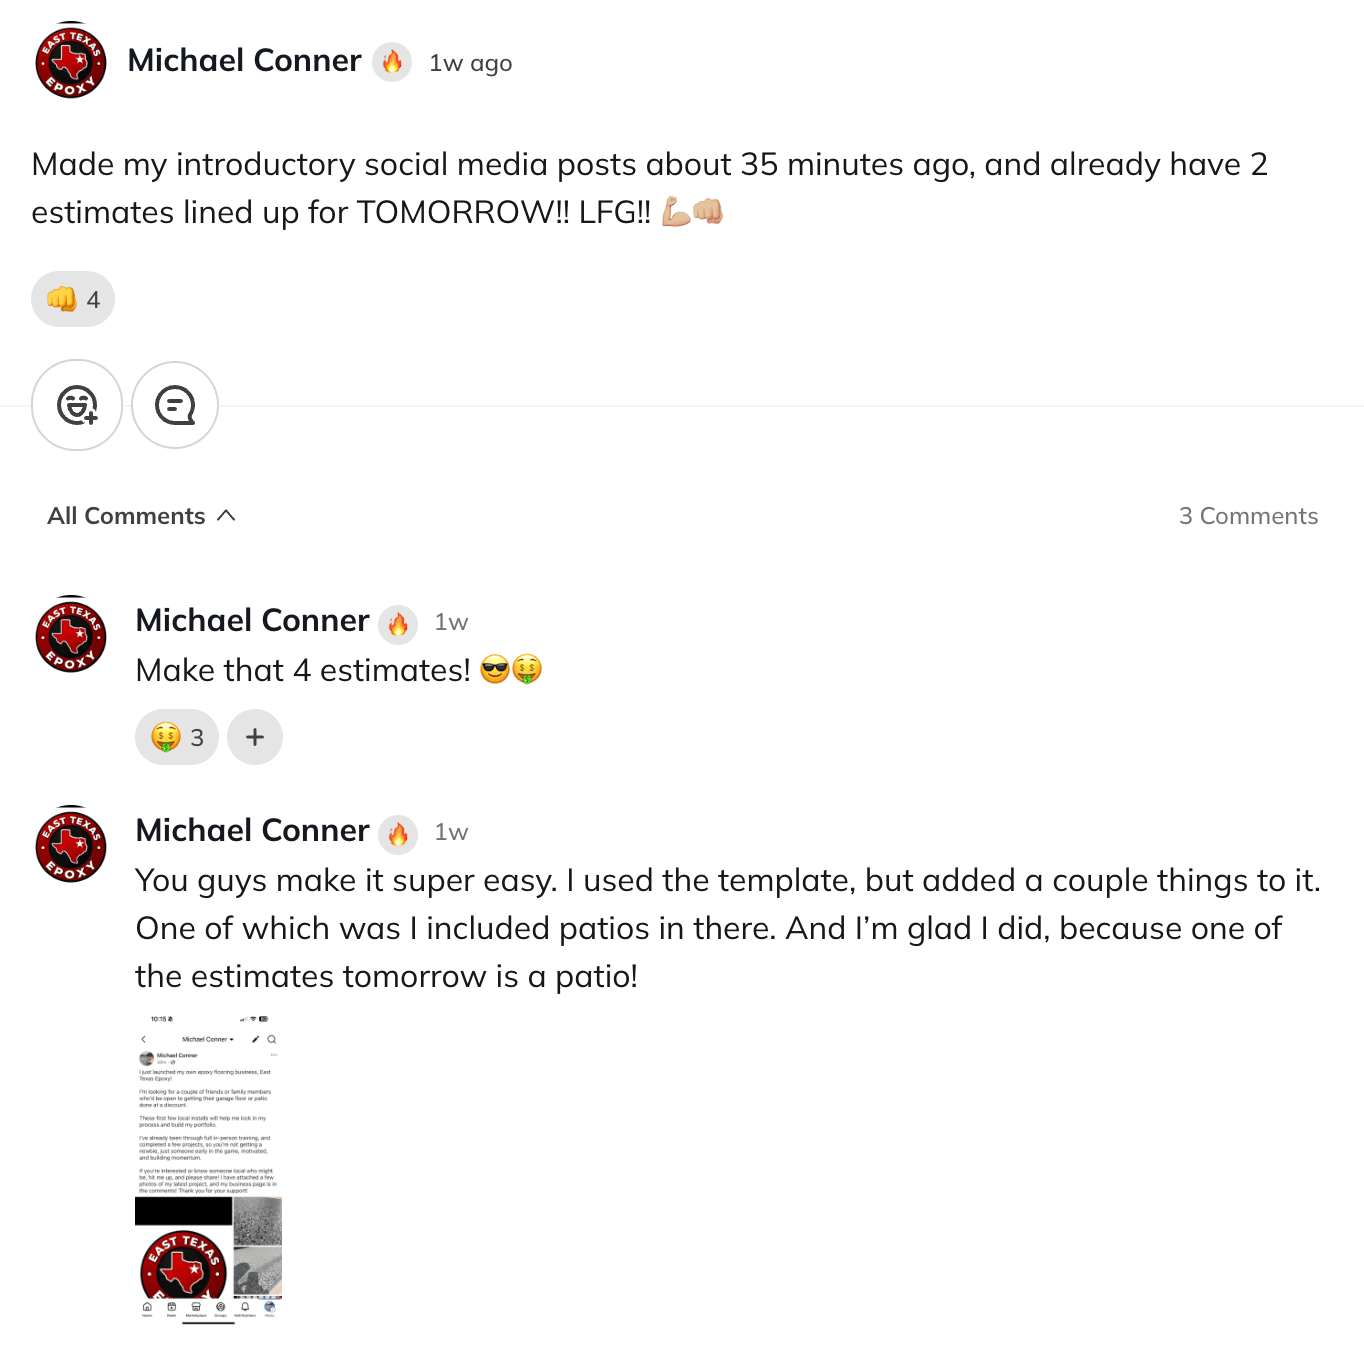
Task: Click the add reaction emoji icon
Action: click(x=77, y=405)
